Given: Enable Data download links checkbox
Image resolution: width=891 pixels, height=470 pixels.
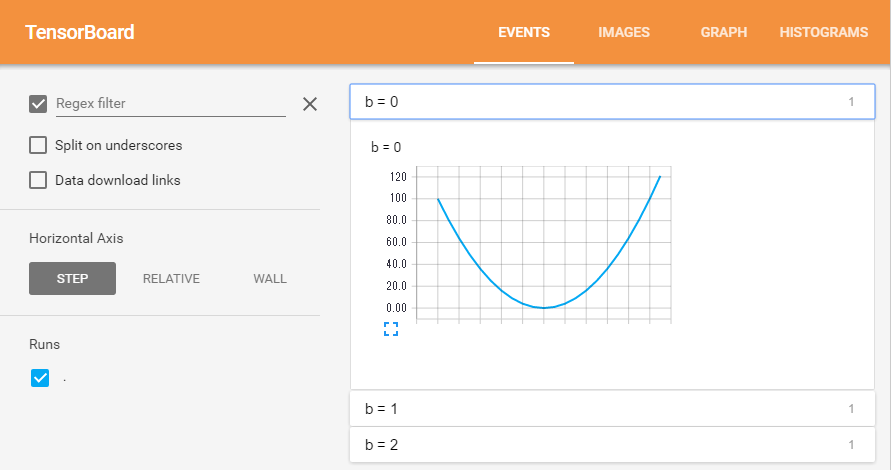Looking at the screenshot, I should (x=38, y=180).
